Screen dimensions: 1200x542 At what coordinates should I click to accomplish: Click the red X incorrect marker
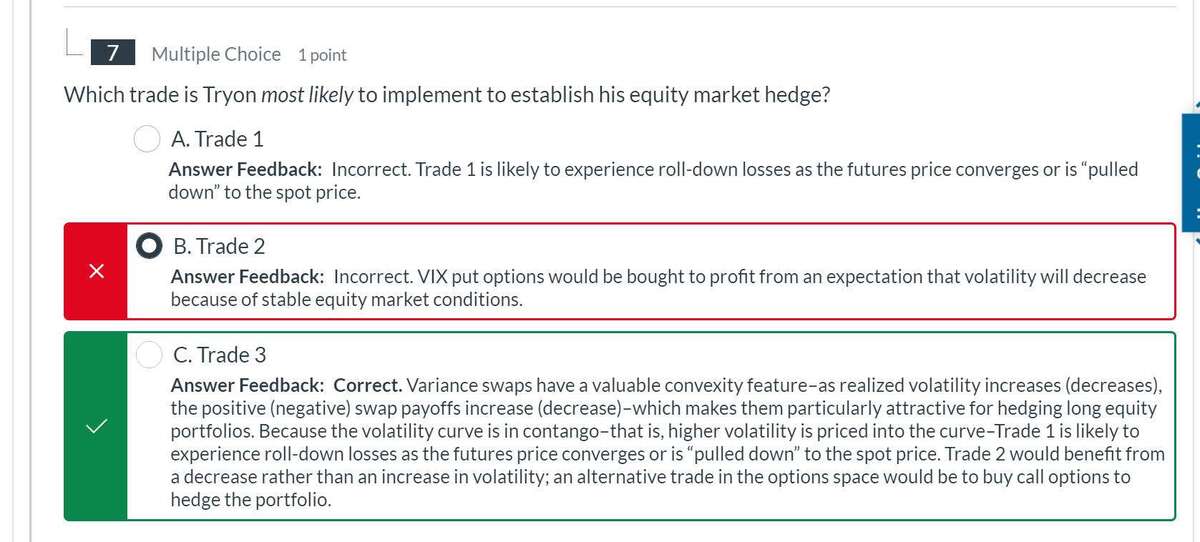pyautogui.click(x=96, y=271)
